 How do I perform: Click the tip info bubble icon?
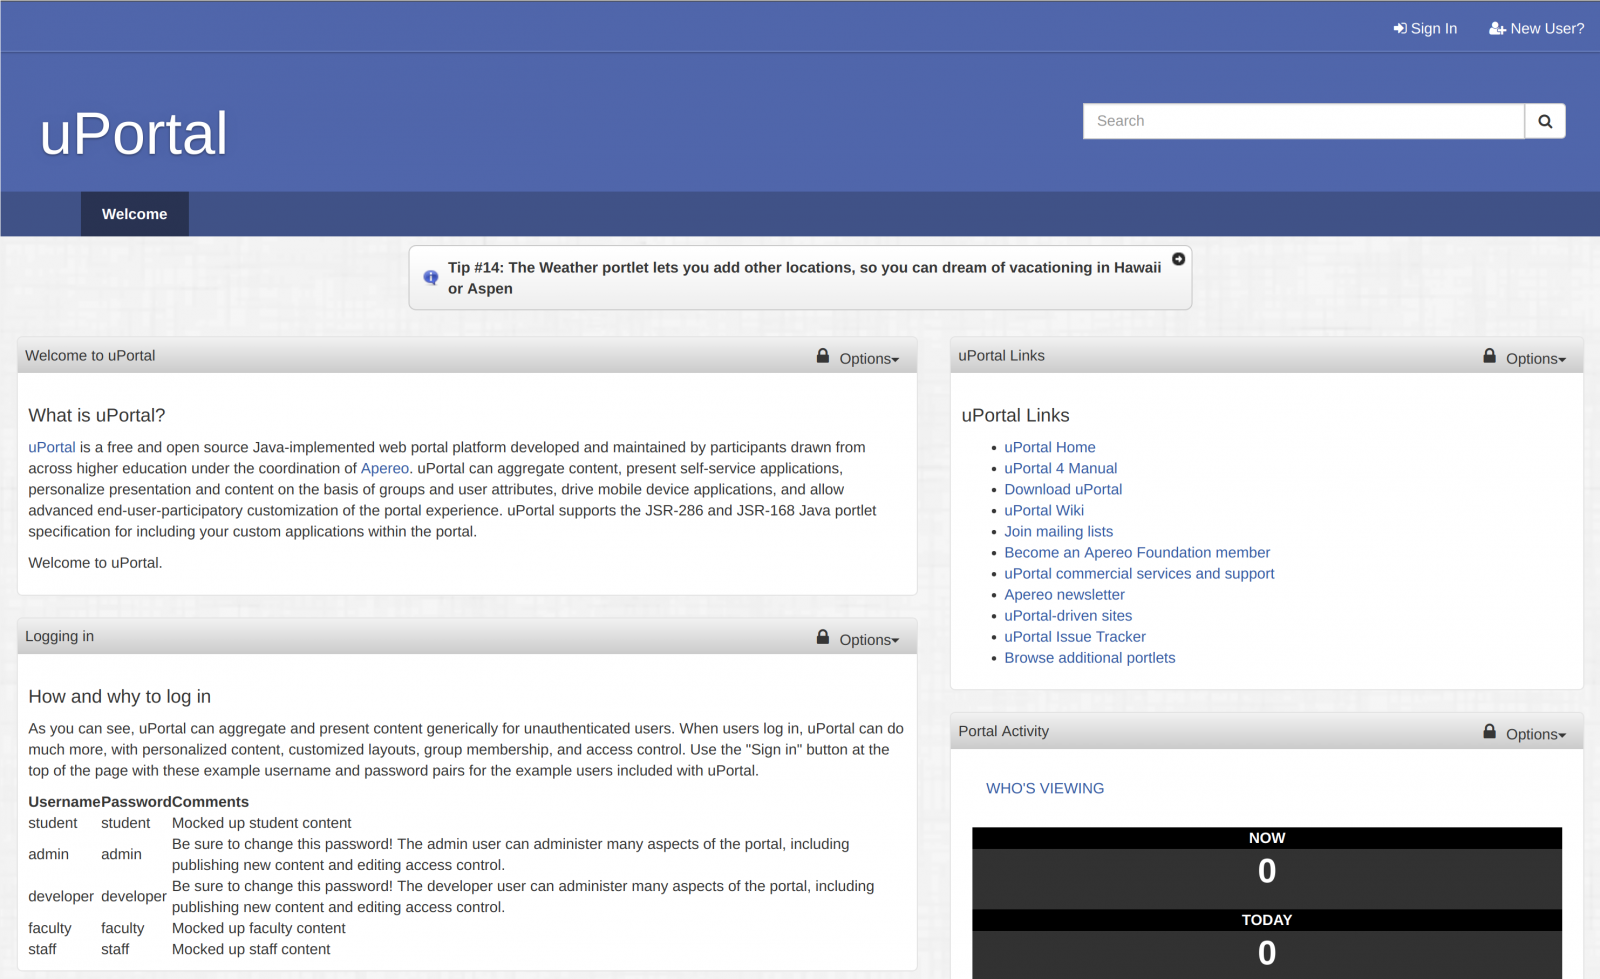tap(431, 278)
